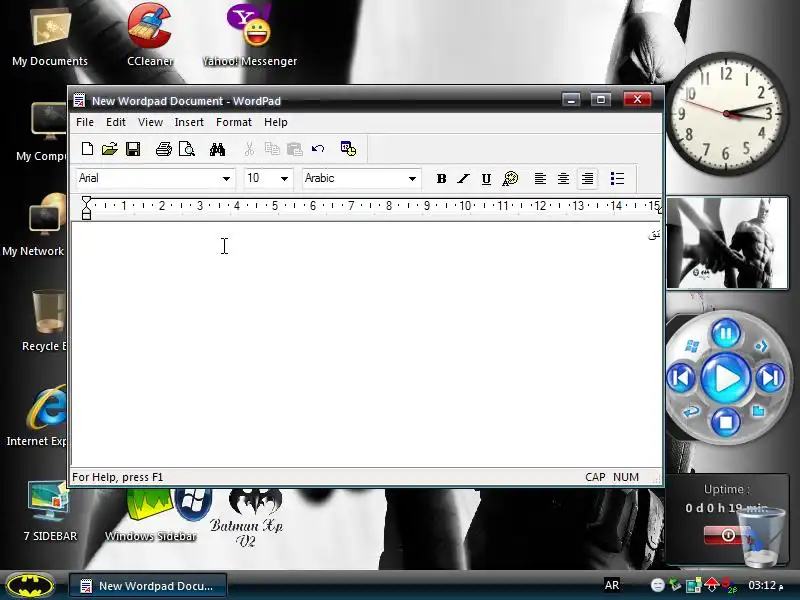
Task: Click the Copy toolbar icon
Action: [272, 149]
